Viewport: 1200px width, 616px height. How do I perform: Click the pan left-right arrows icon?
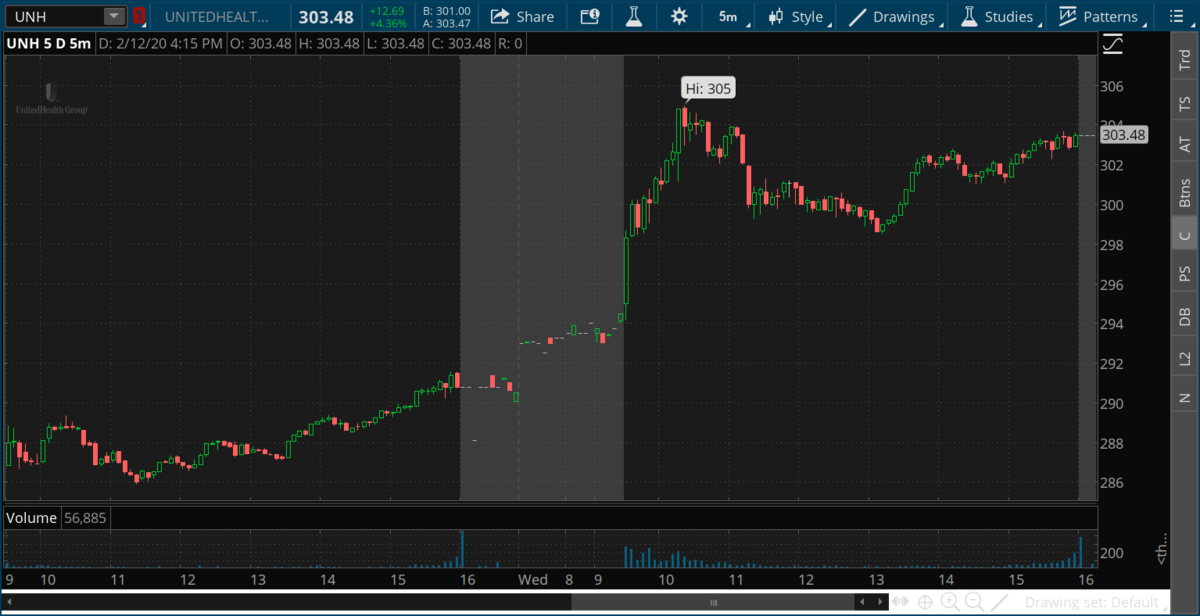(902, 602)
